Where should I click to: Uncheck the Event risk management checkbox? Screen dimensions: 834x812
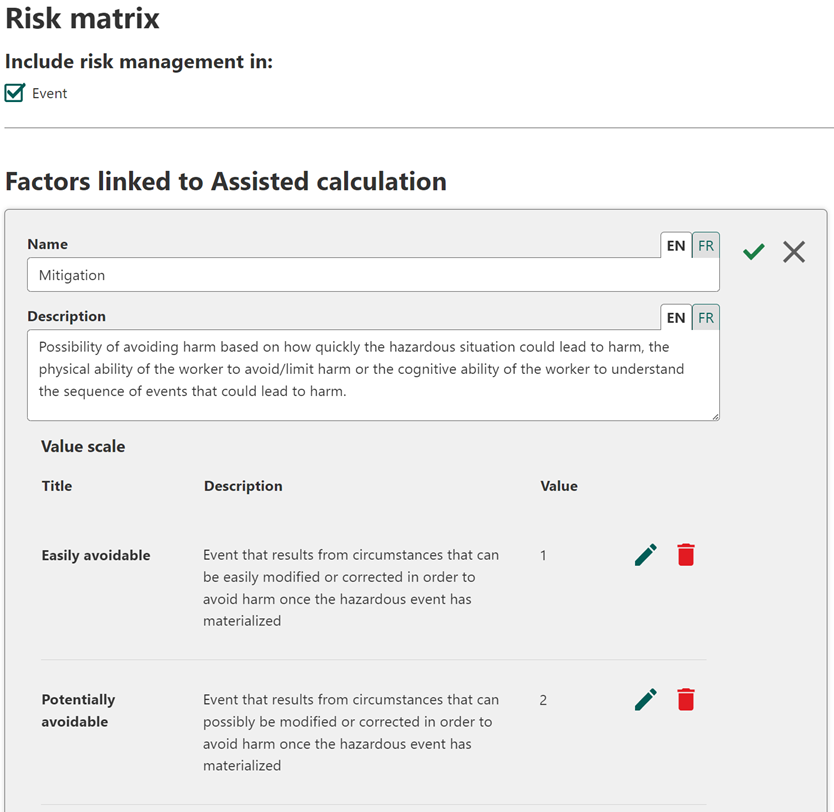click(15, 93)
